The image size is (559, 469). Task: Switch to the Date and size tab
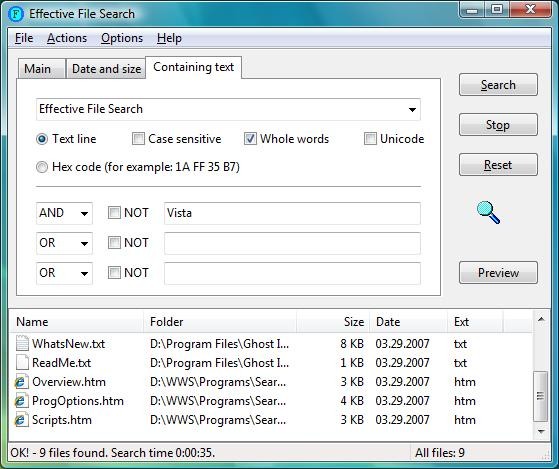[x=106, y=68]
